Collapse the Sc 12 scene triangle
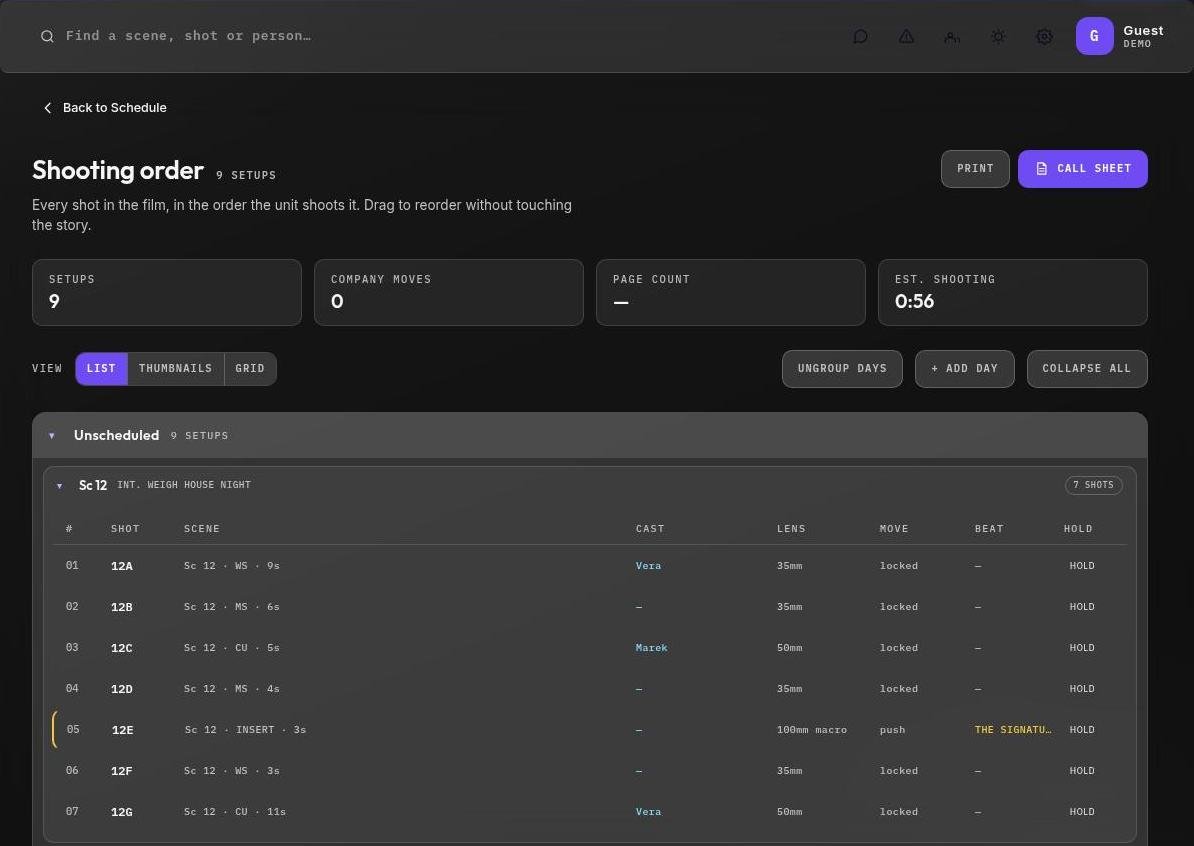Screen dimensions: 1194x846 tap(59, 486)
